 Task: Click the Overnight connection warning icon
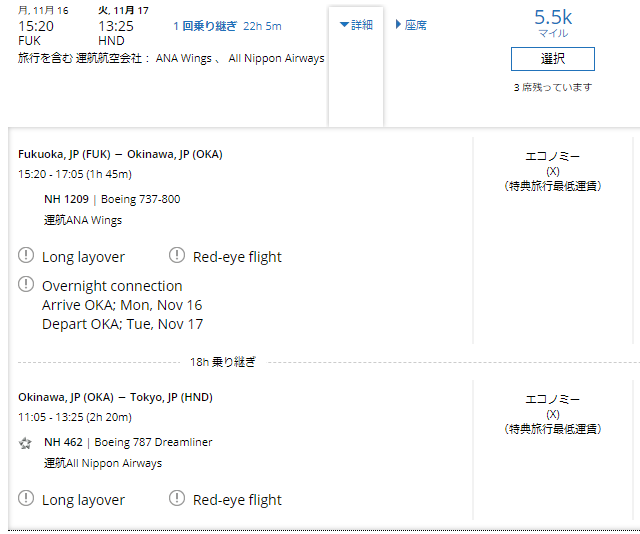[26, 284]
